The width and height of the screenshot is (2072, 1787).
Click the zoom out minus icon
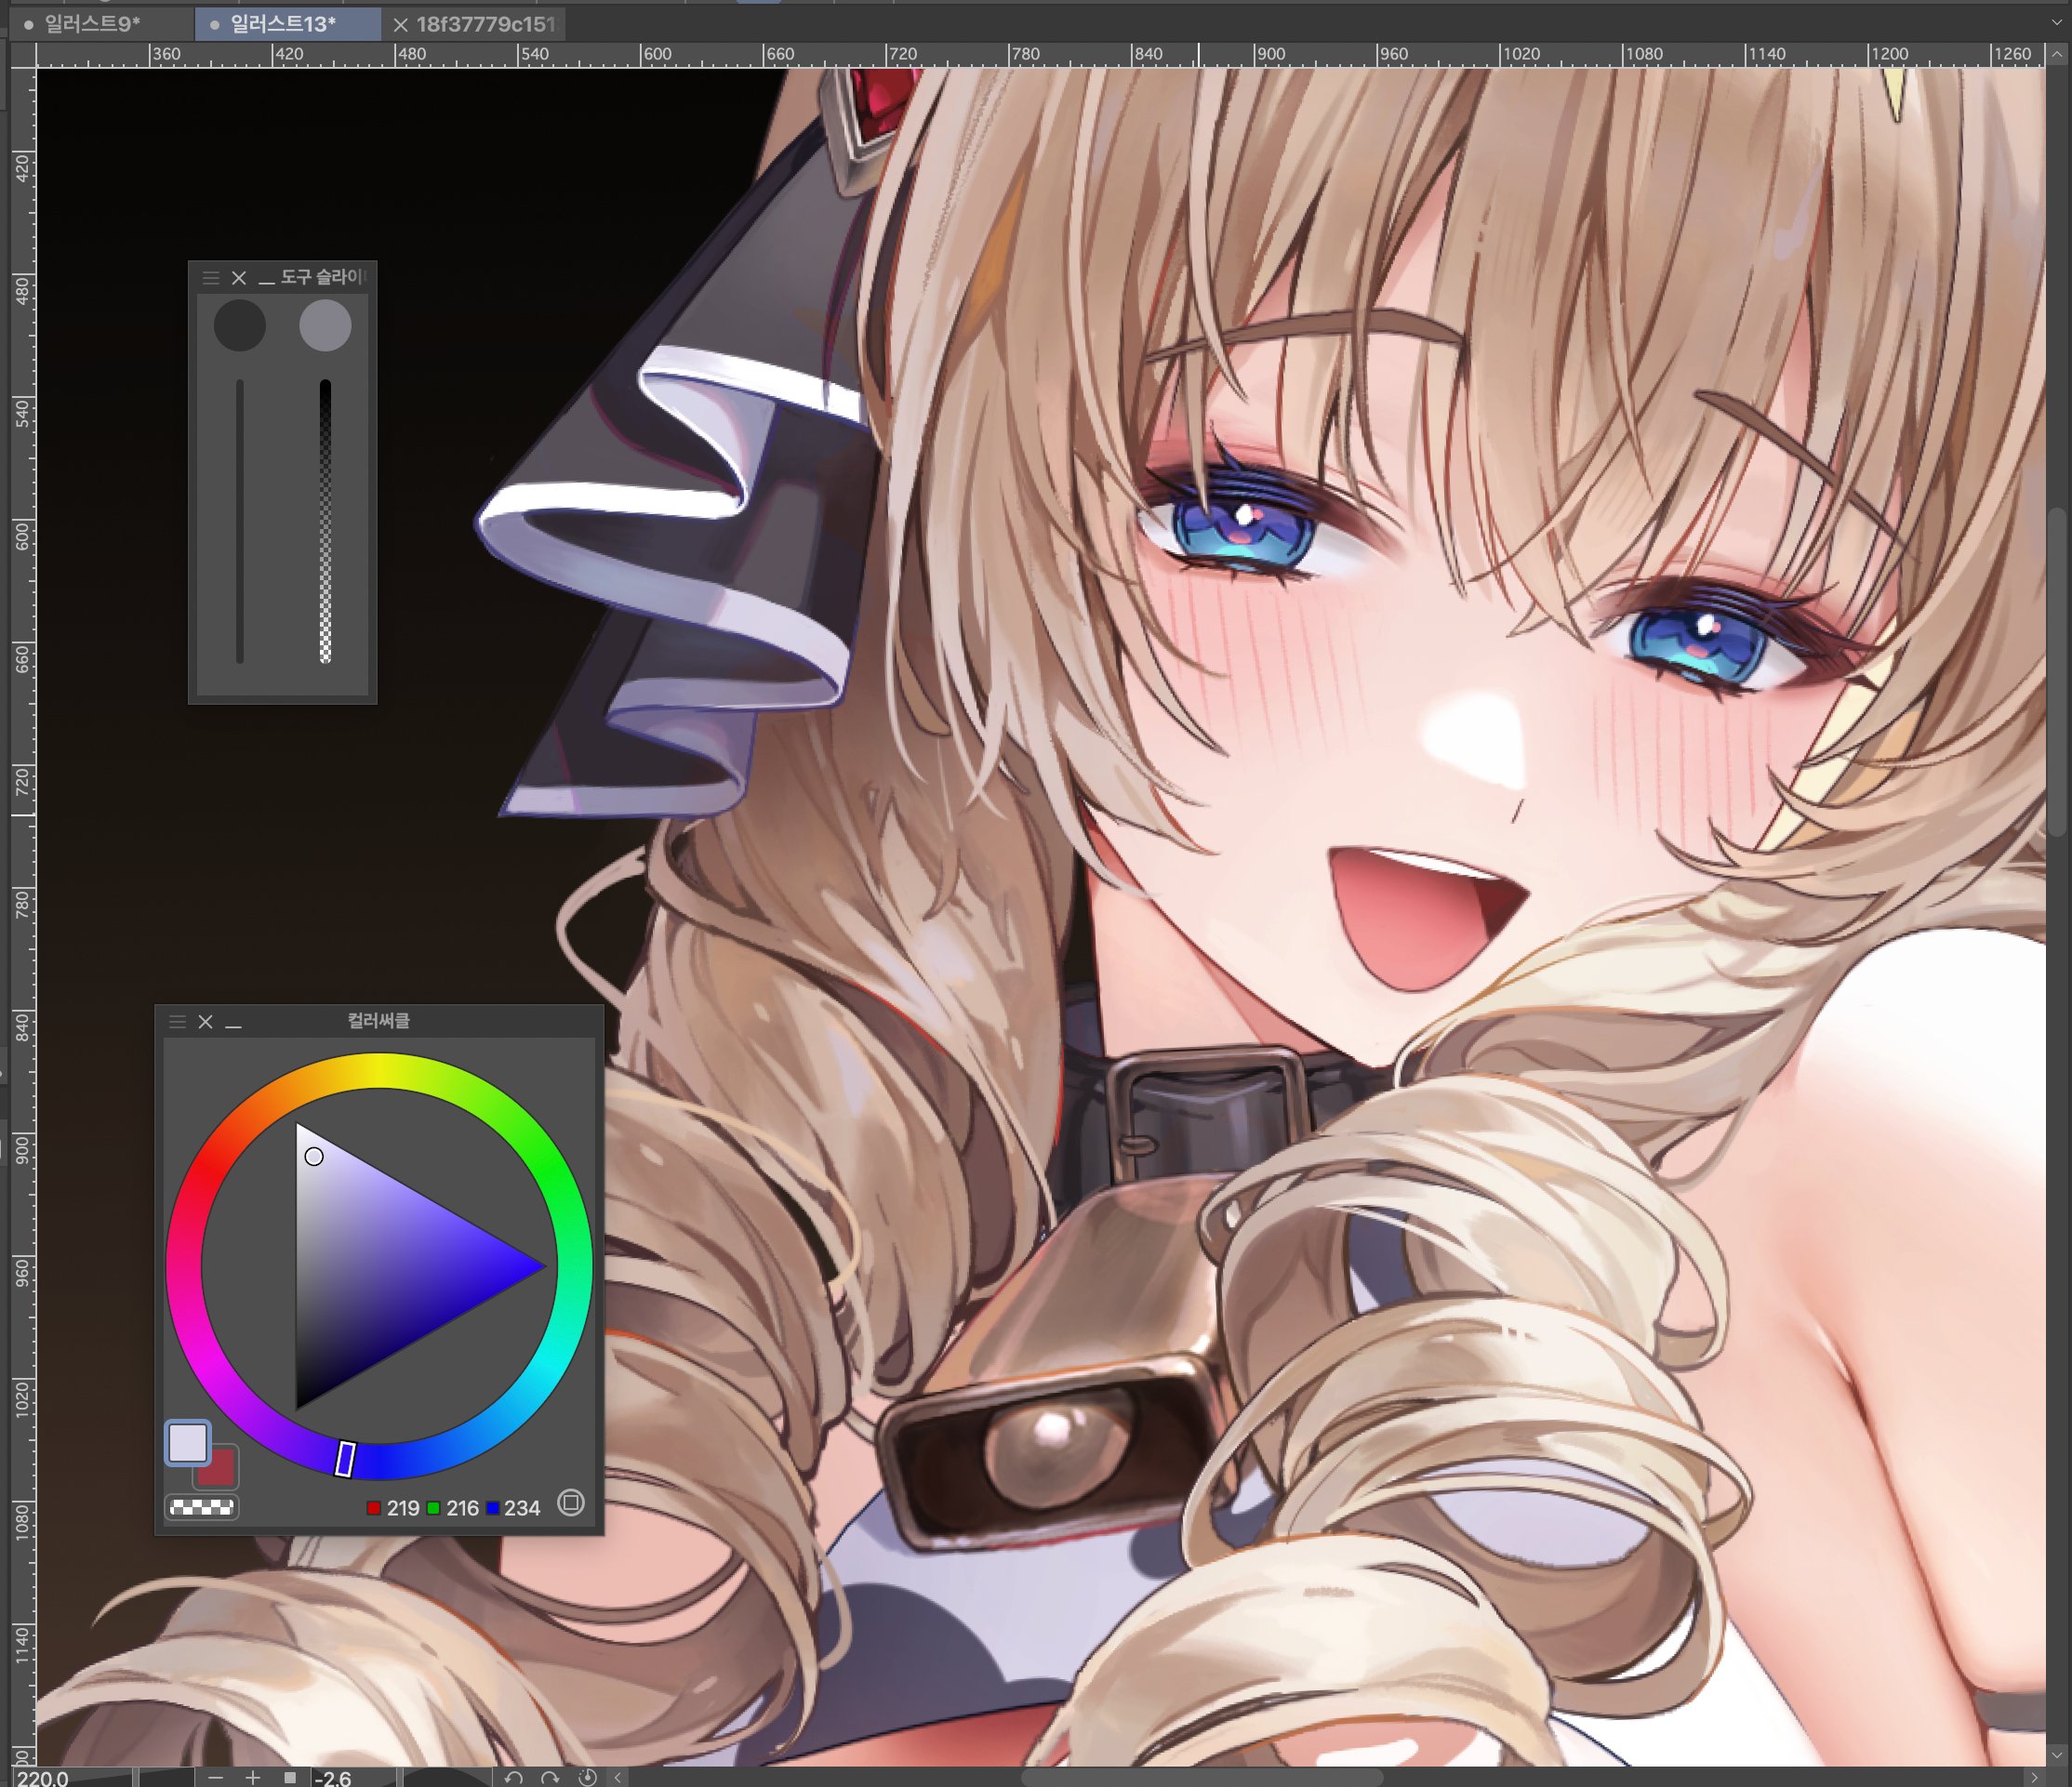click(216, 1777)
